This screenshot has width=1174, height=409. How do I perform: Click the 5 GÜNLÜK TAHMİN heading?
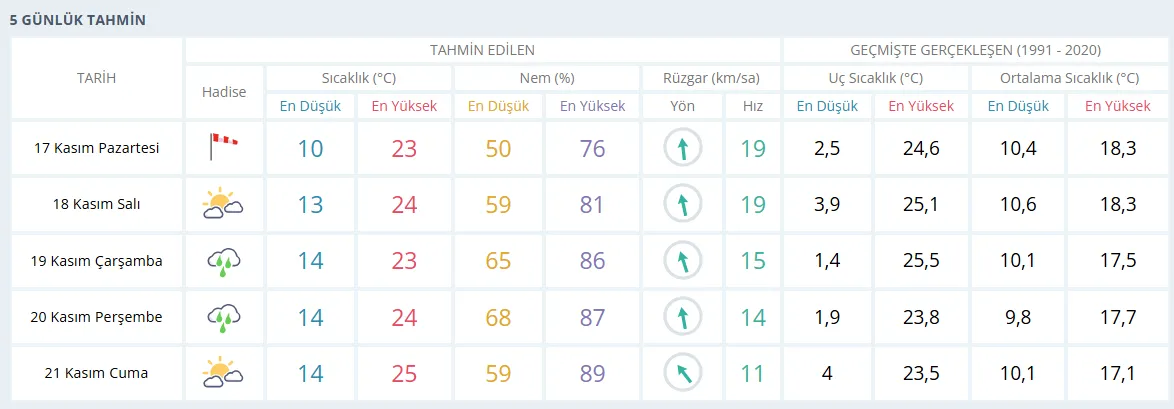point(77,19)
